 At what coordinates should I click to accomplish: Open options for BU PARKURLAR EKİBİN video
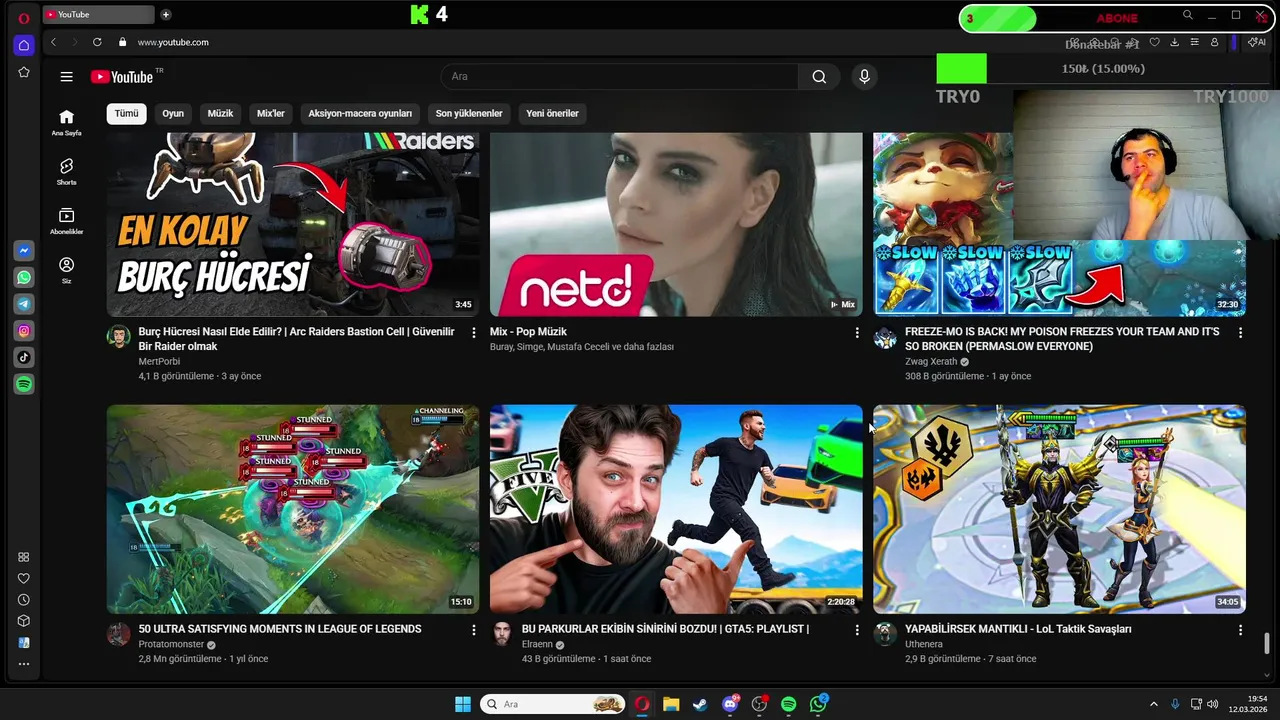(x=857, y=630)
